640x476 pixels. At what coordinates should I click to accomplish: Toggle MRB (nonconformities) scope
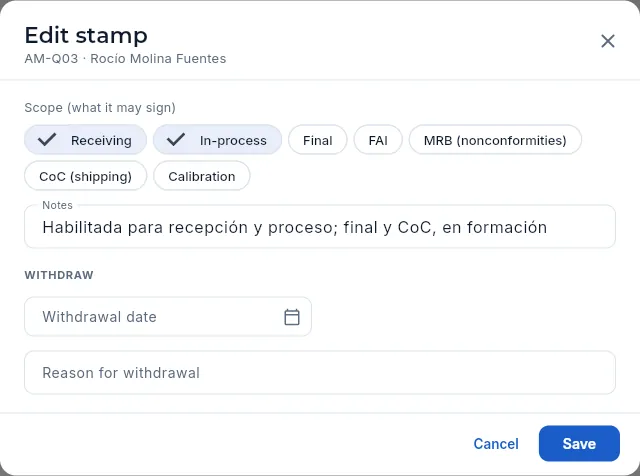click(x=495, y=140)
